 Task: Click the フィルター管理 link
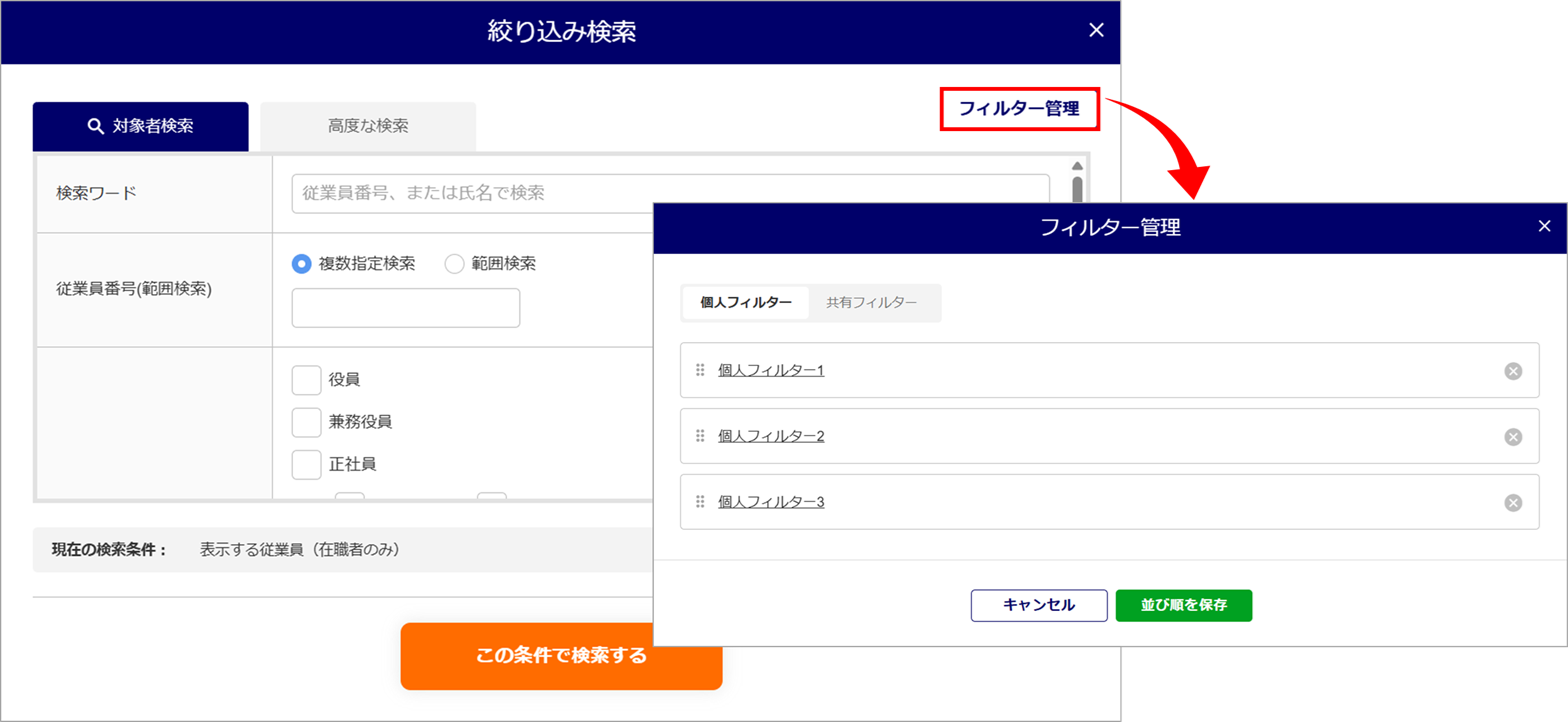[1019, 109]
